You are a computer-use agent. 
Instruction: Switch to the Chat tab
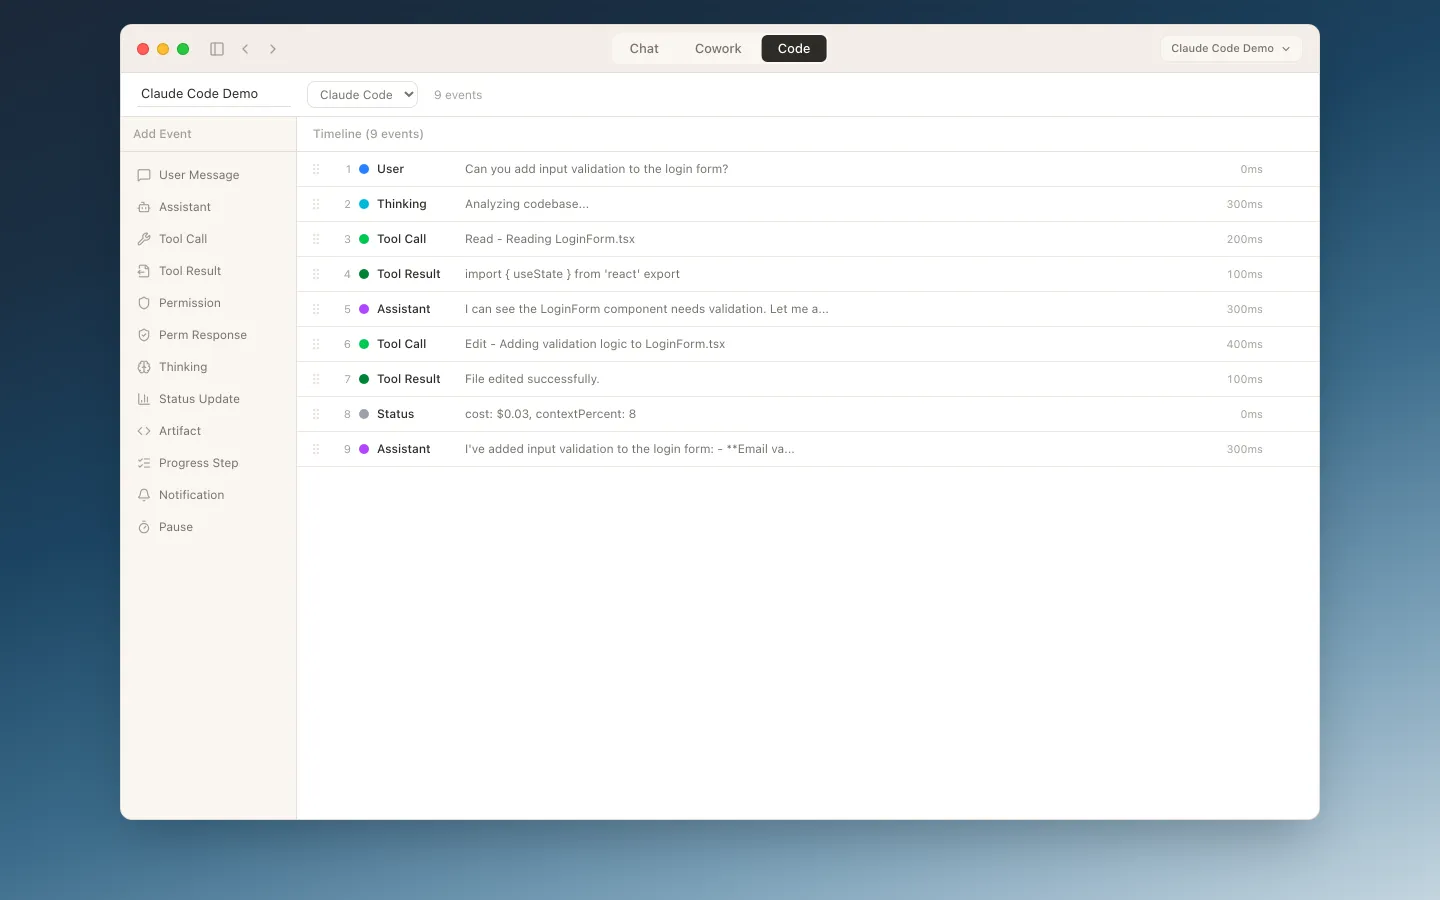(x=644, y=48)
